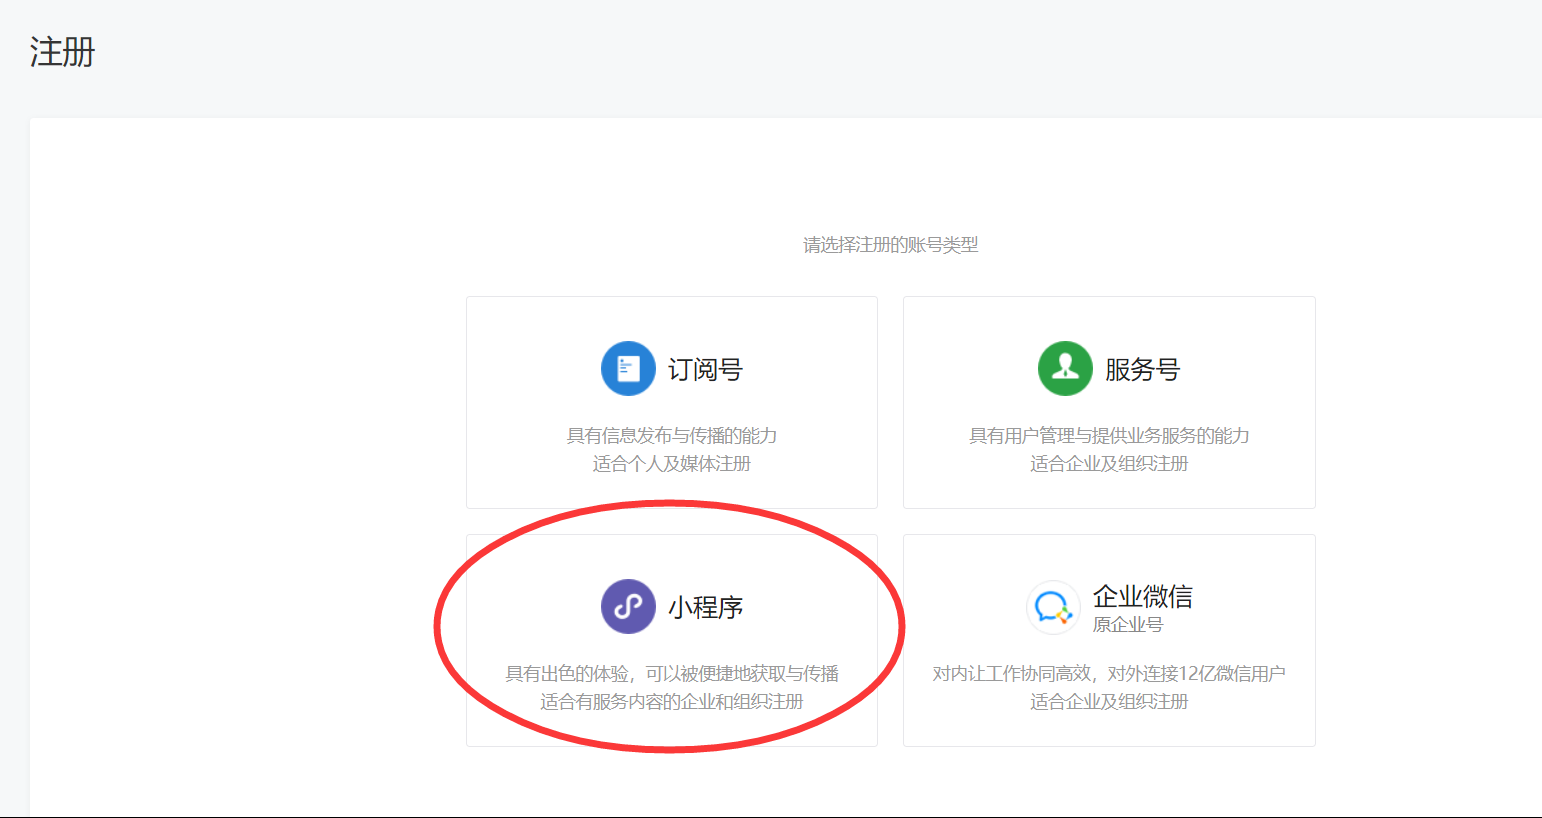Viewport: 1542px width, 818px height.
Task: Click the purple 小程序 logo icon
Action: pos(628,607)
